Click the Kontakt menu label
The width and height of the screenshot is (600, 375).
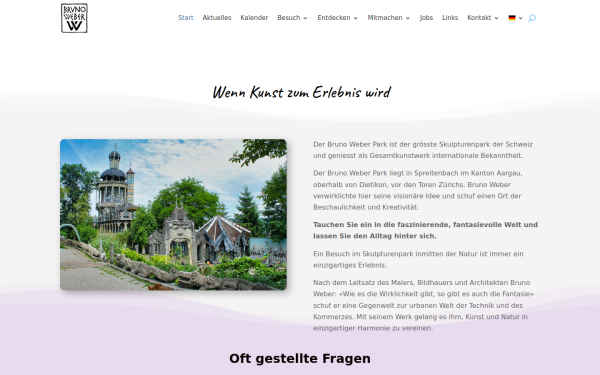pos(479,18)
